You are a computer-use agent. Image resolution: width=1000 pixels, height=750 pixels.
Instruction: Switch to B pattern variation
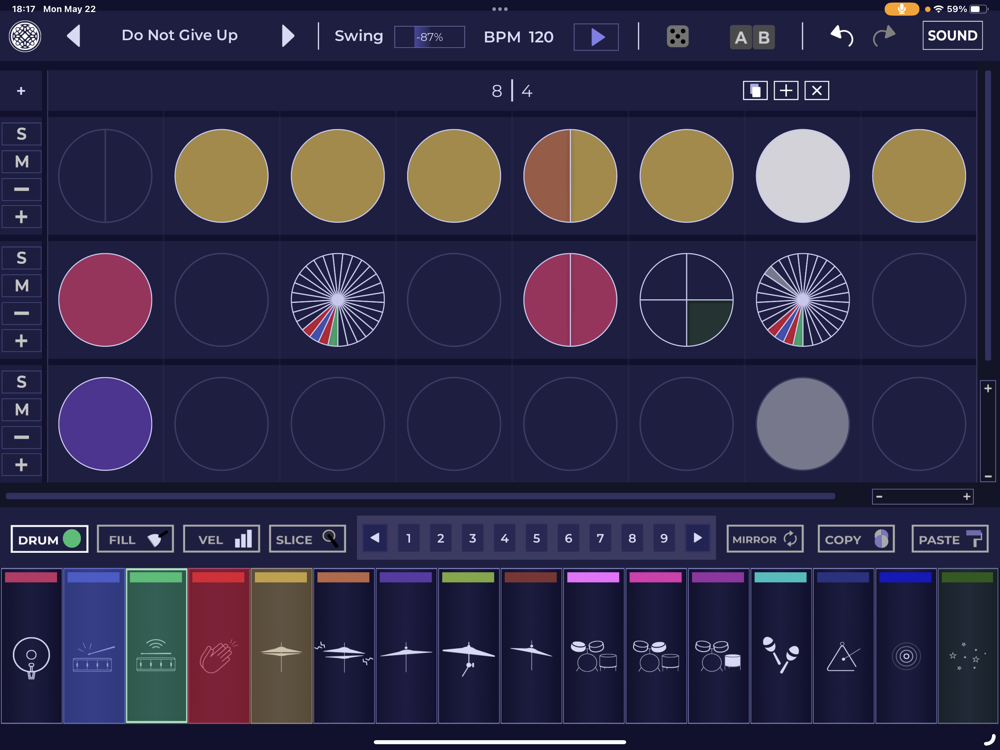pos(764,37)
